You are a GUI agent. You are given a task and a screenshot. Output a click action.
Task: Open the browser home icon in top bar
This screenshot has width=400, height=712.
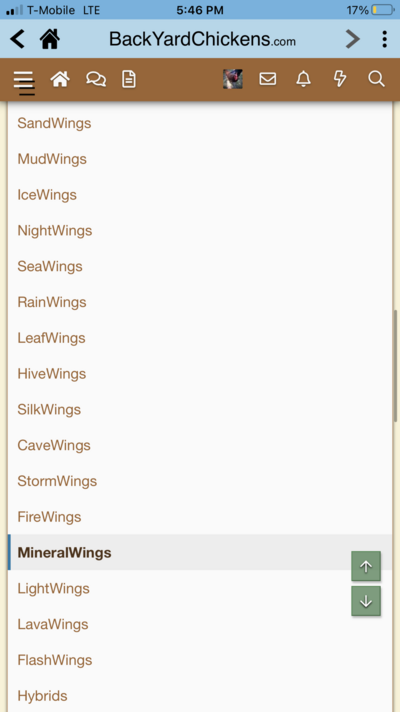[x=50, y=40]
